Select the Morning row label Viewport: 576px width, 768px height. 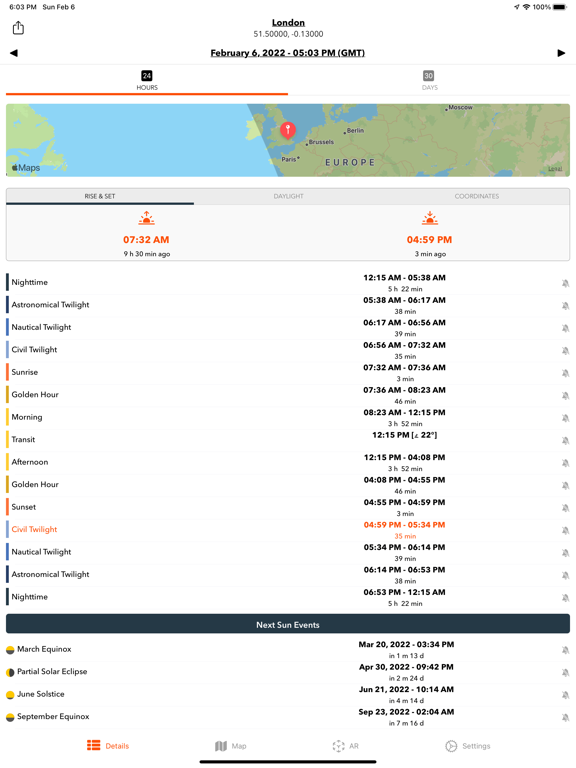[x=27, y=417]
